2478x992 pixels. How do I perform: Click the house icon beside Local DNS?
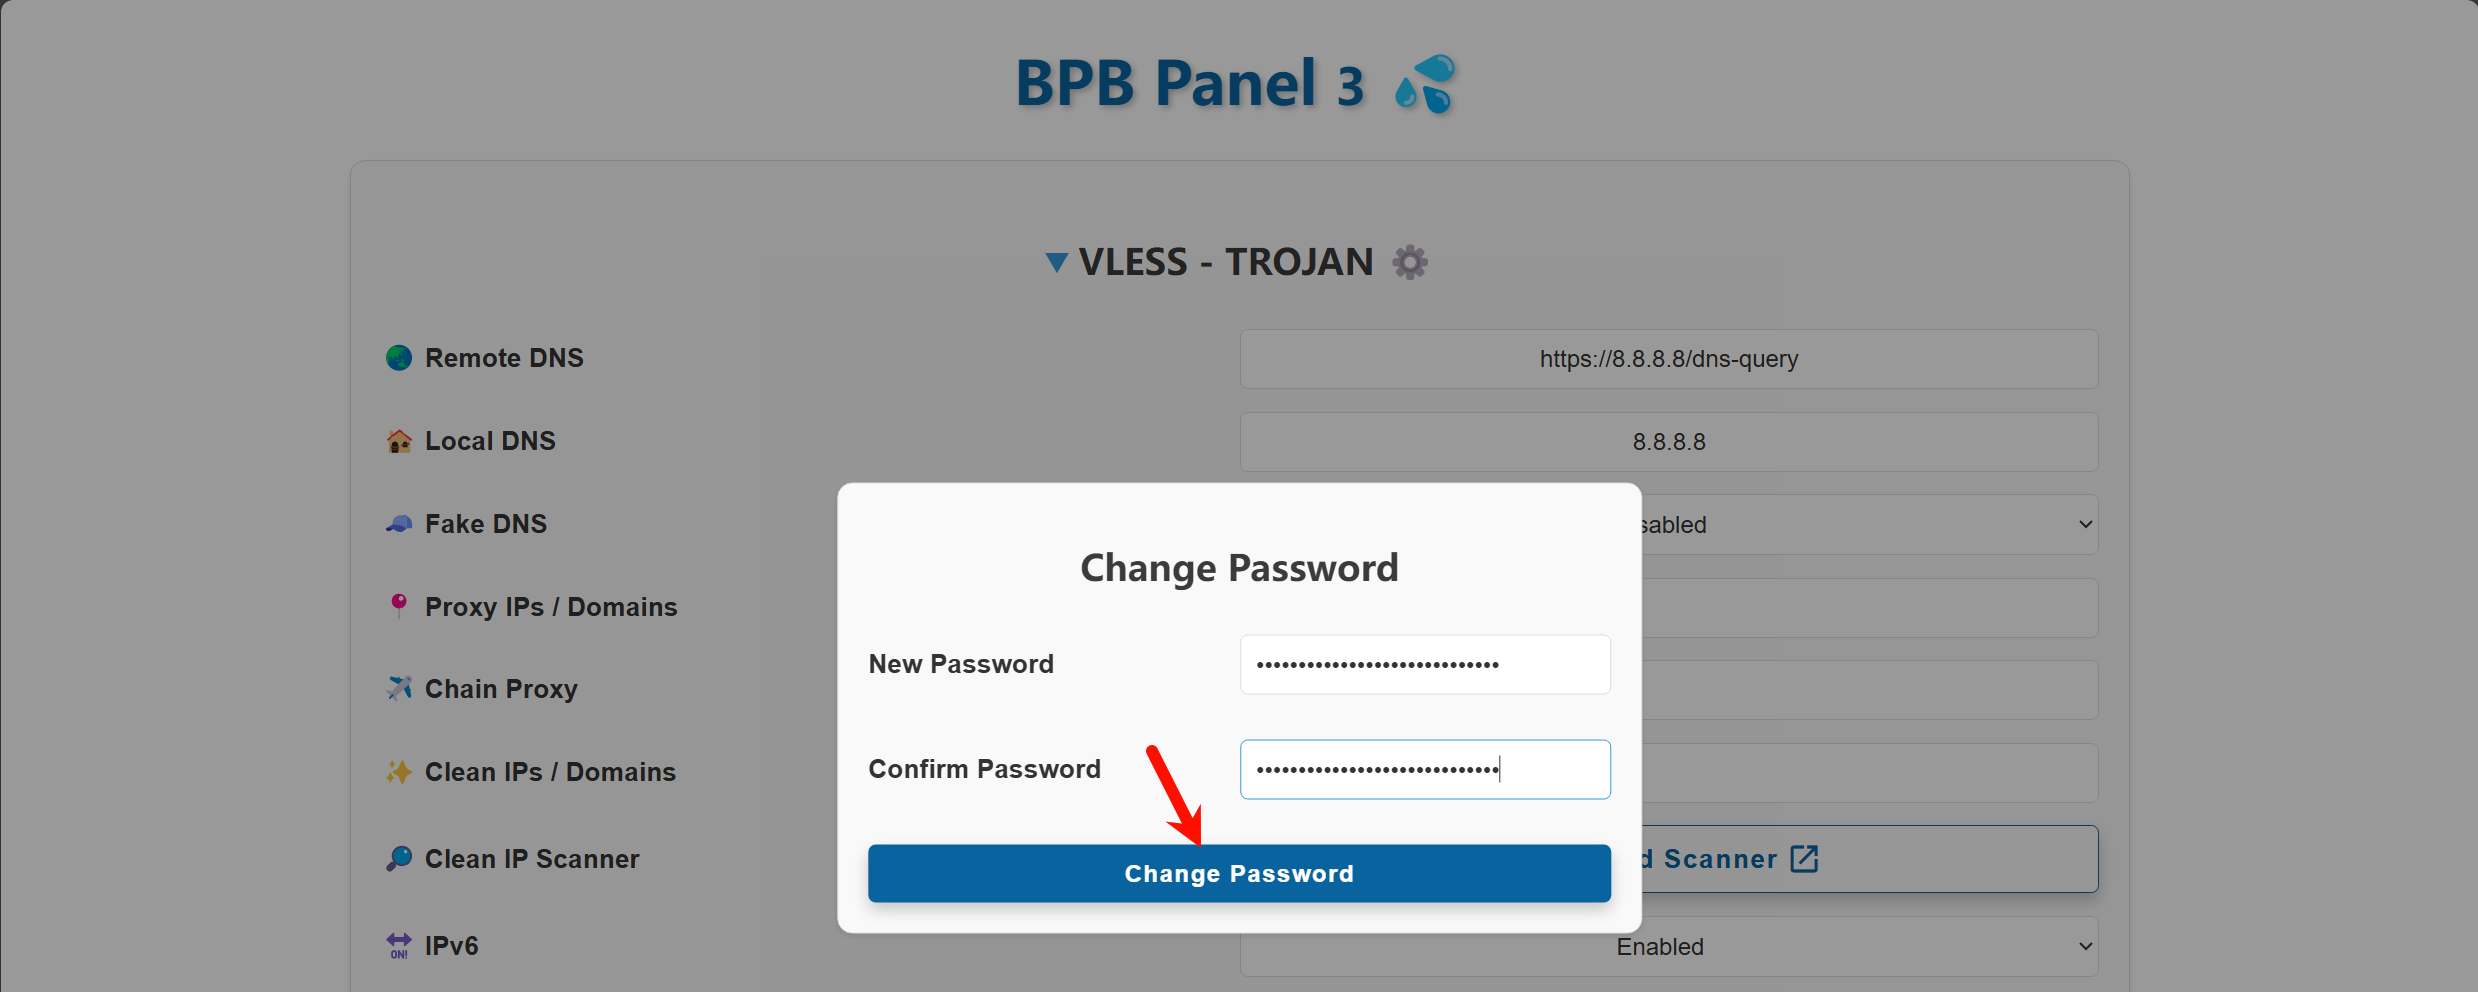pos(399,441)
